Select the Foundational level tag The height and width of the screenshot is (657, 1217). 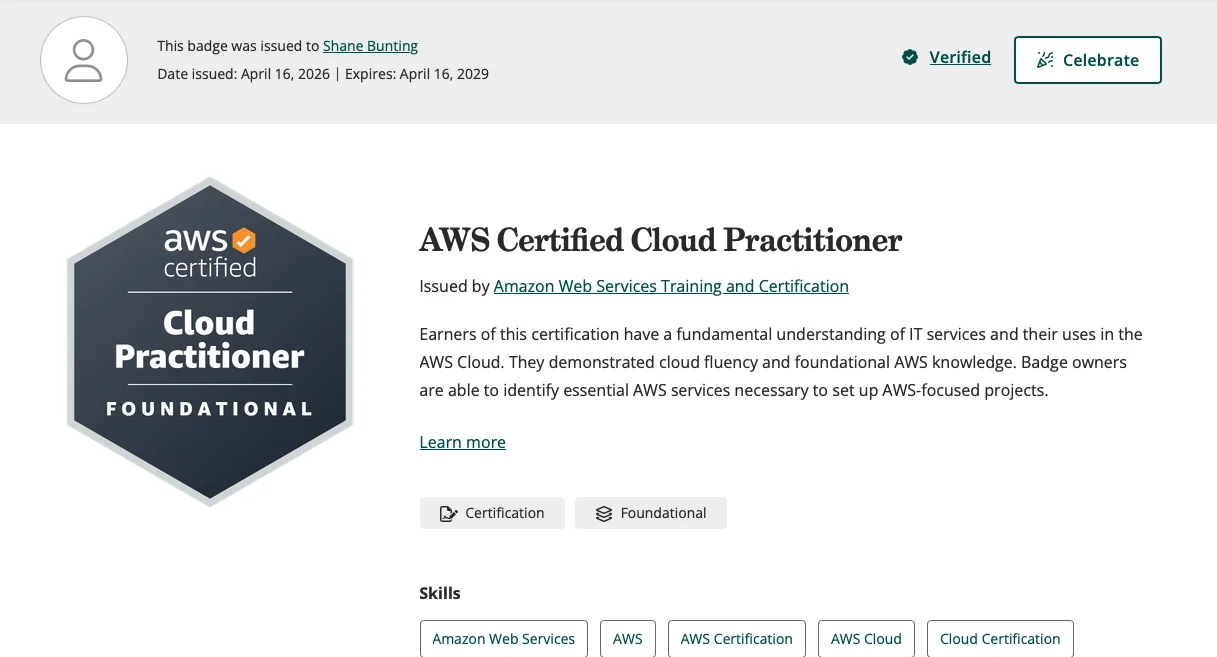coord(651,513)
